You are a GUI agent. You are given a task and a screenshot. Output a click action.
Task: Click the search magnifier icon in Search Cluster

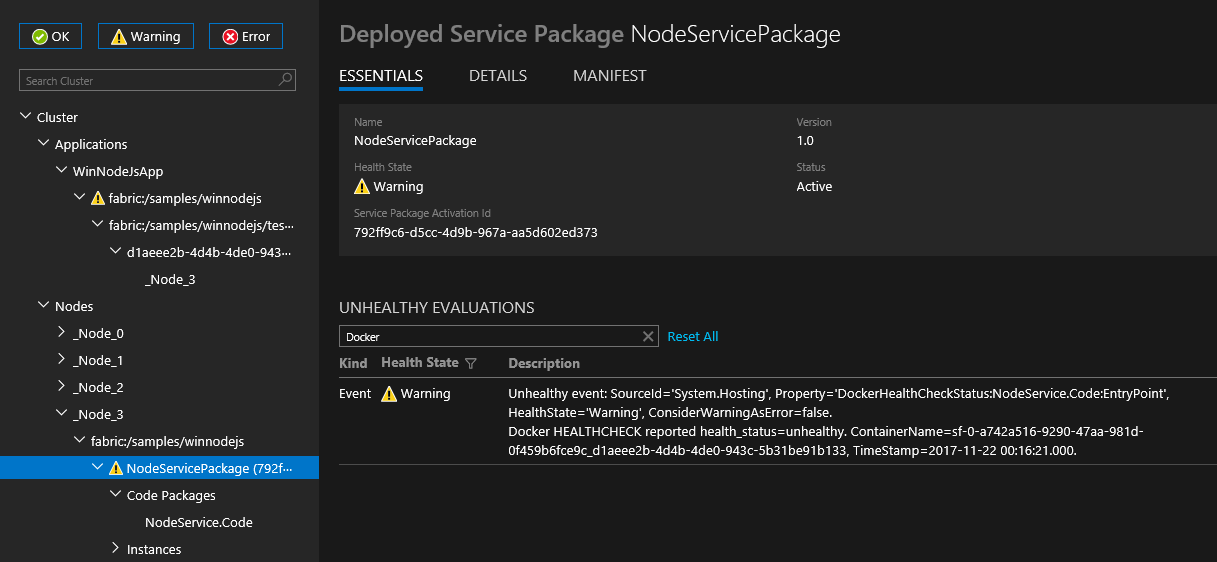(286, 81)
